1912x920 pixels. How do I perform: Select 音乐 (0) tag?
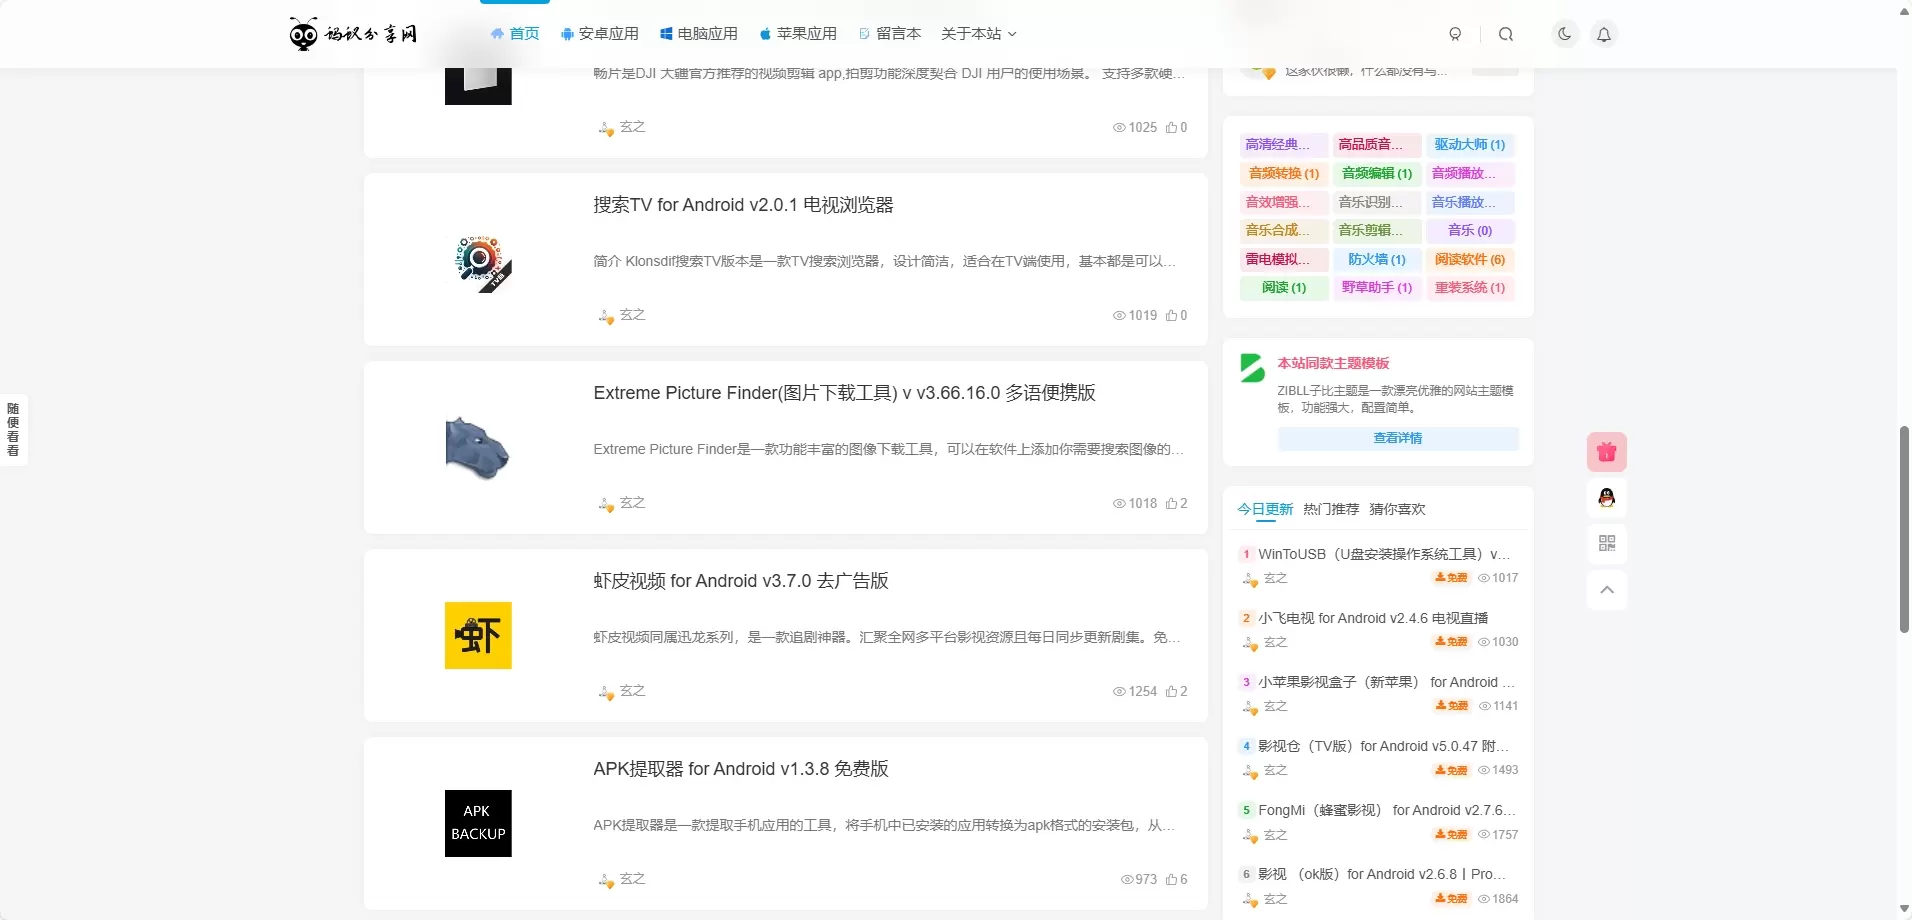(1470, 231)
